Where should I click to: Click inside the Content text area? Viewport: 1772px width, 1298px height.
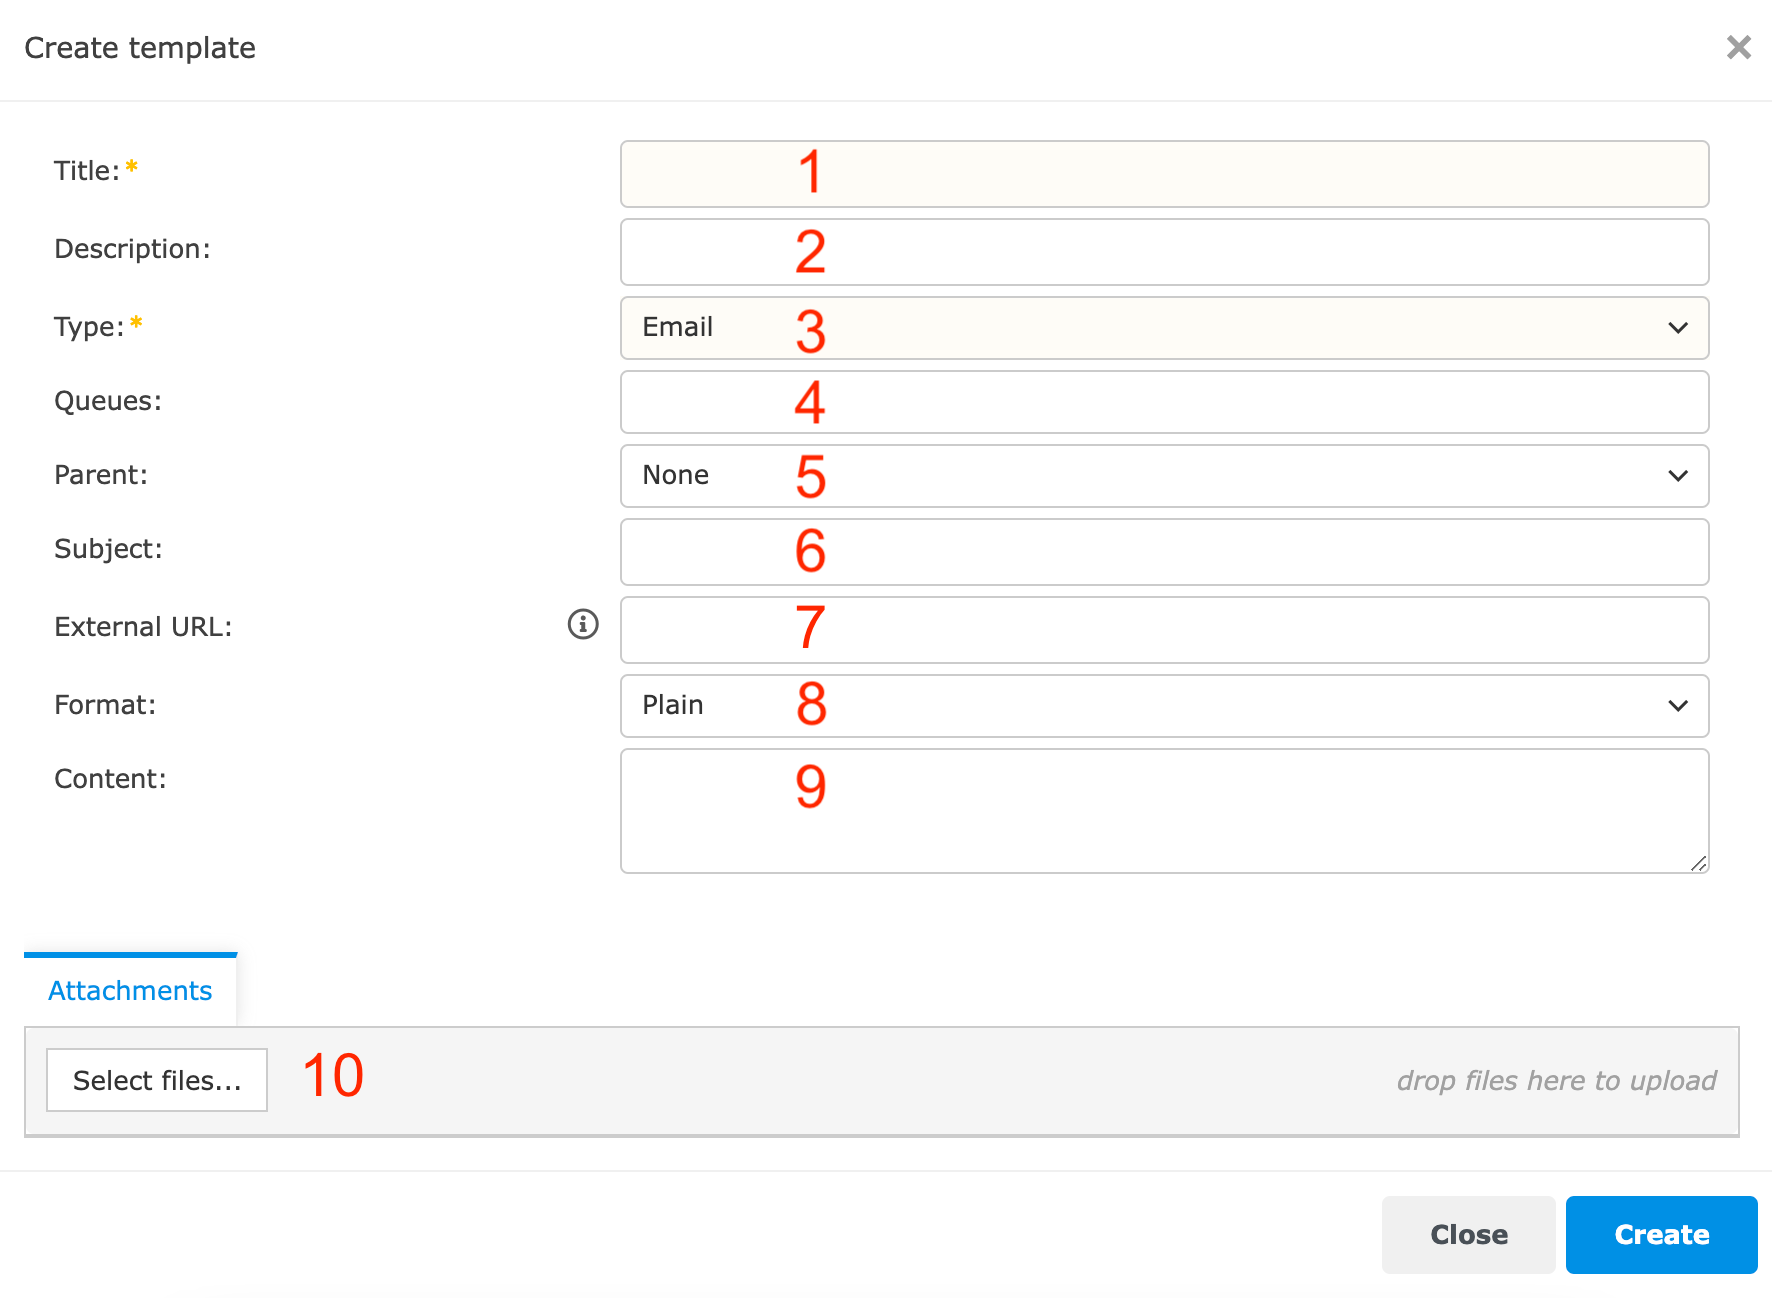(1164, 811)
